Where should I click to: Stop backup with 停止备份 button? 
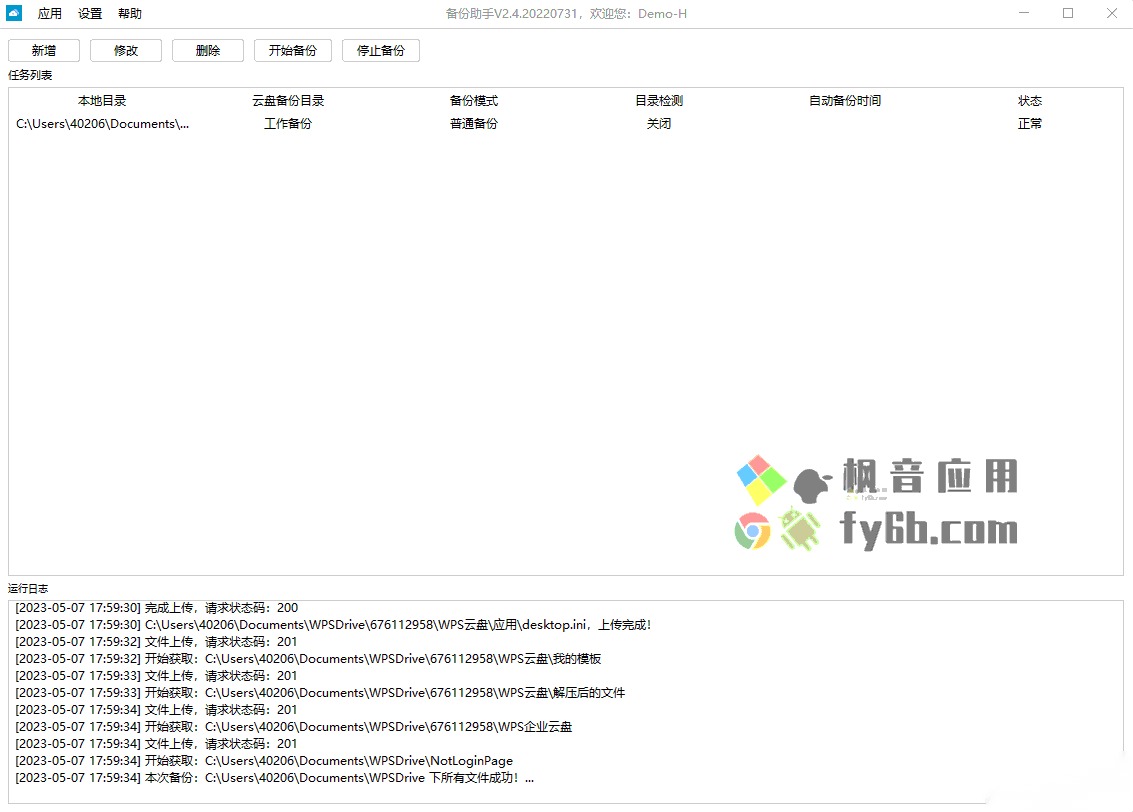click(381, 51)
